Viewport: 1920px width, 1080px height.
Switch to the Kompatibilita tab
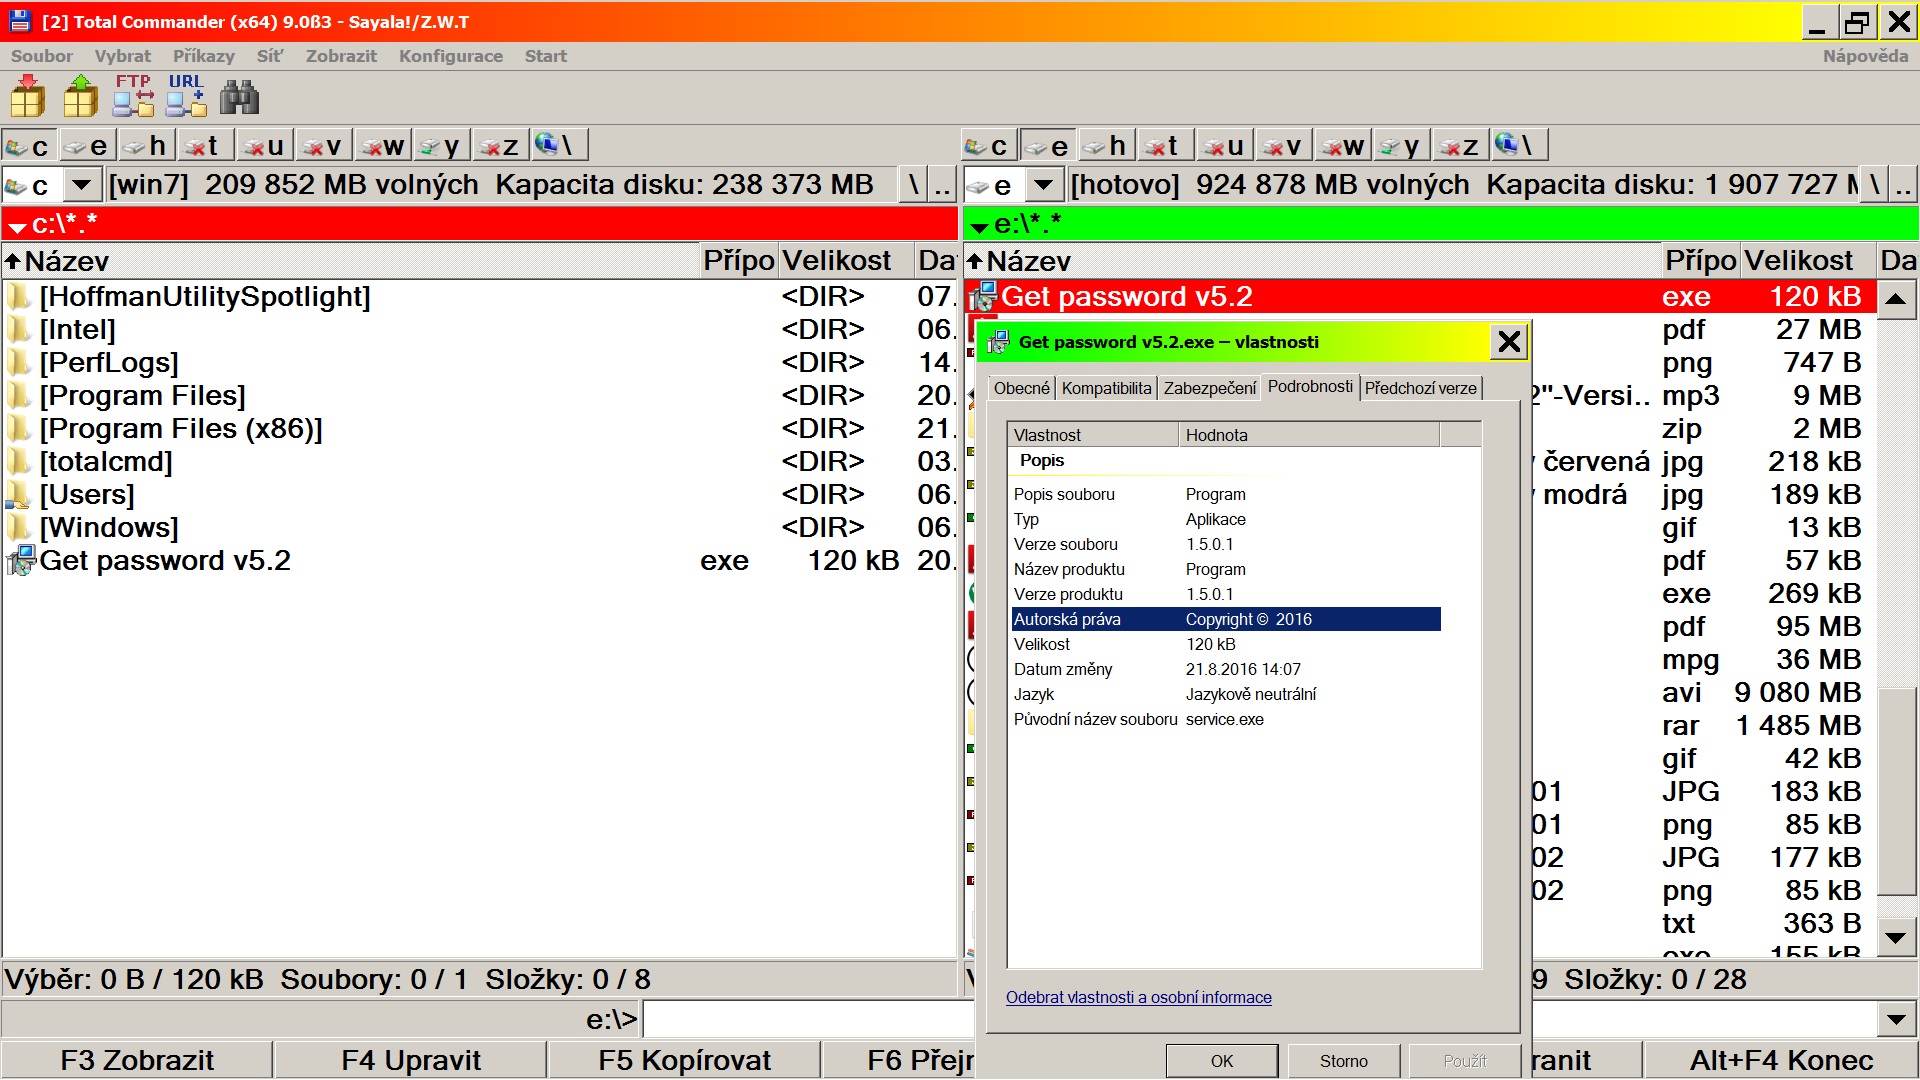(1106, 388)
